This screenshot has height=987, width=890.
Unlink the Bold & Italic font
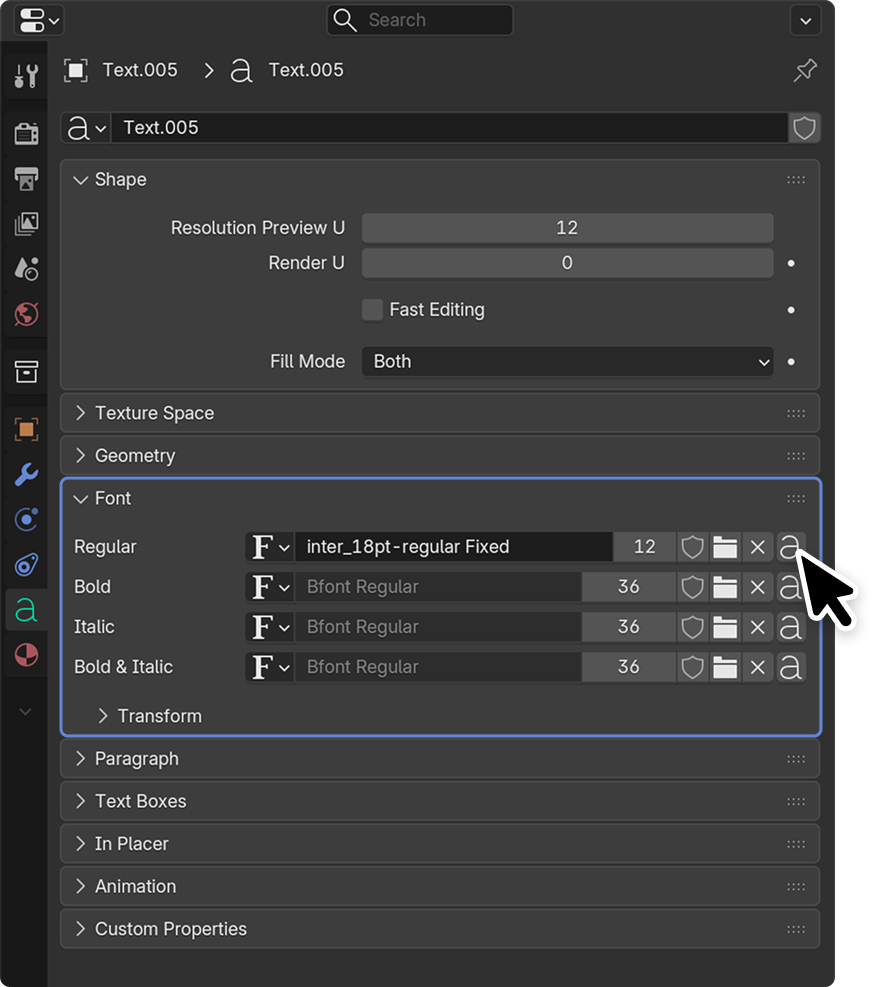point(757,667)
